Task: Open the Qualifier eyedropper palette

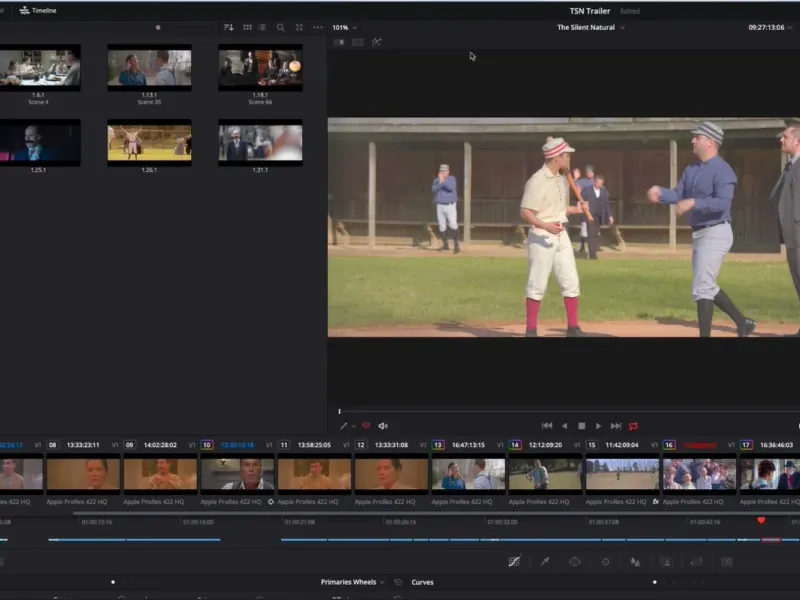Action: pyautogui.click(x=545, y=562)
